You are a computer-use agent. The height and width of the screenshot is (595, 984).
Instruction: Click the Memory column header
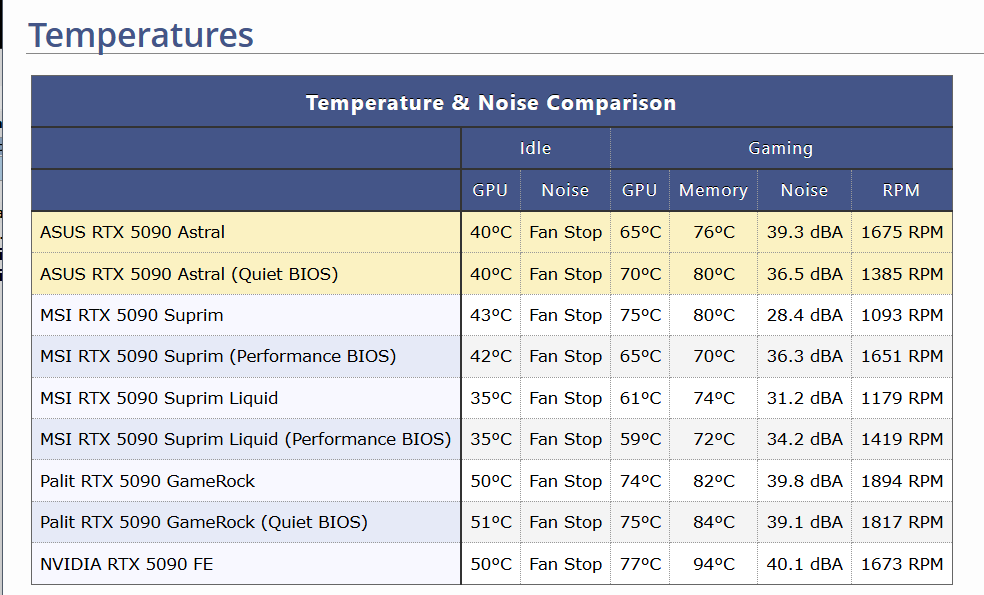click(713, 190)
